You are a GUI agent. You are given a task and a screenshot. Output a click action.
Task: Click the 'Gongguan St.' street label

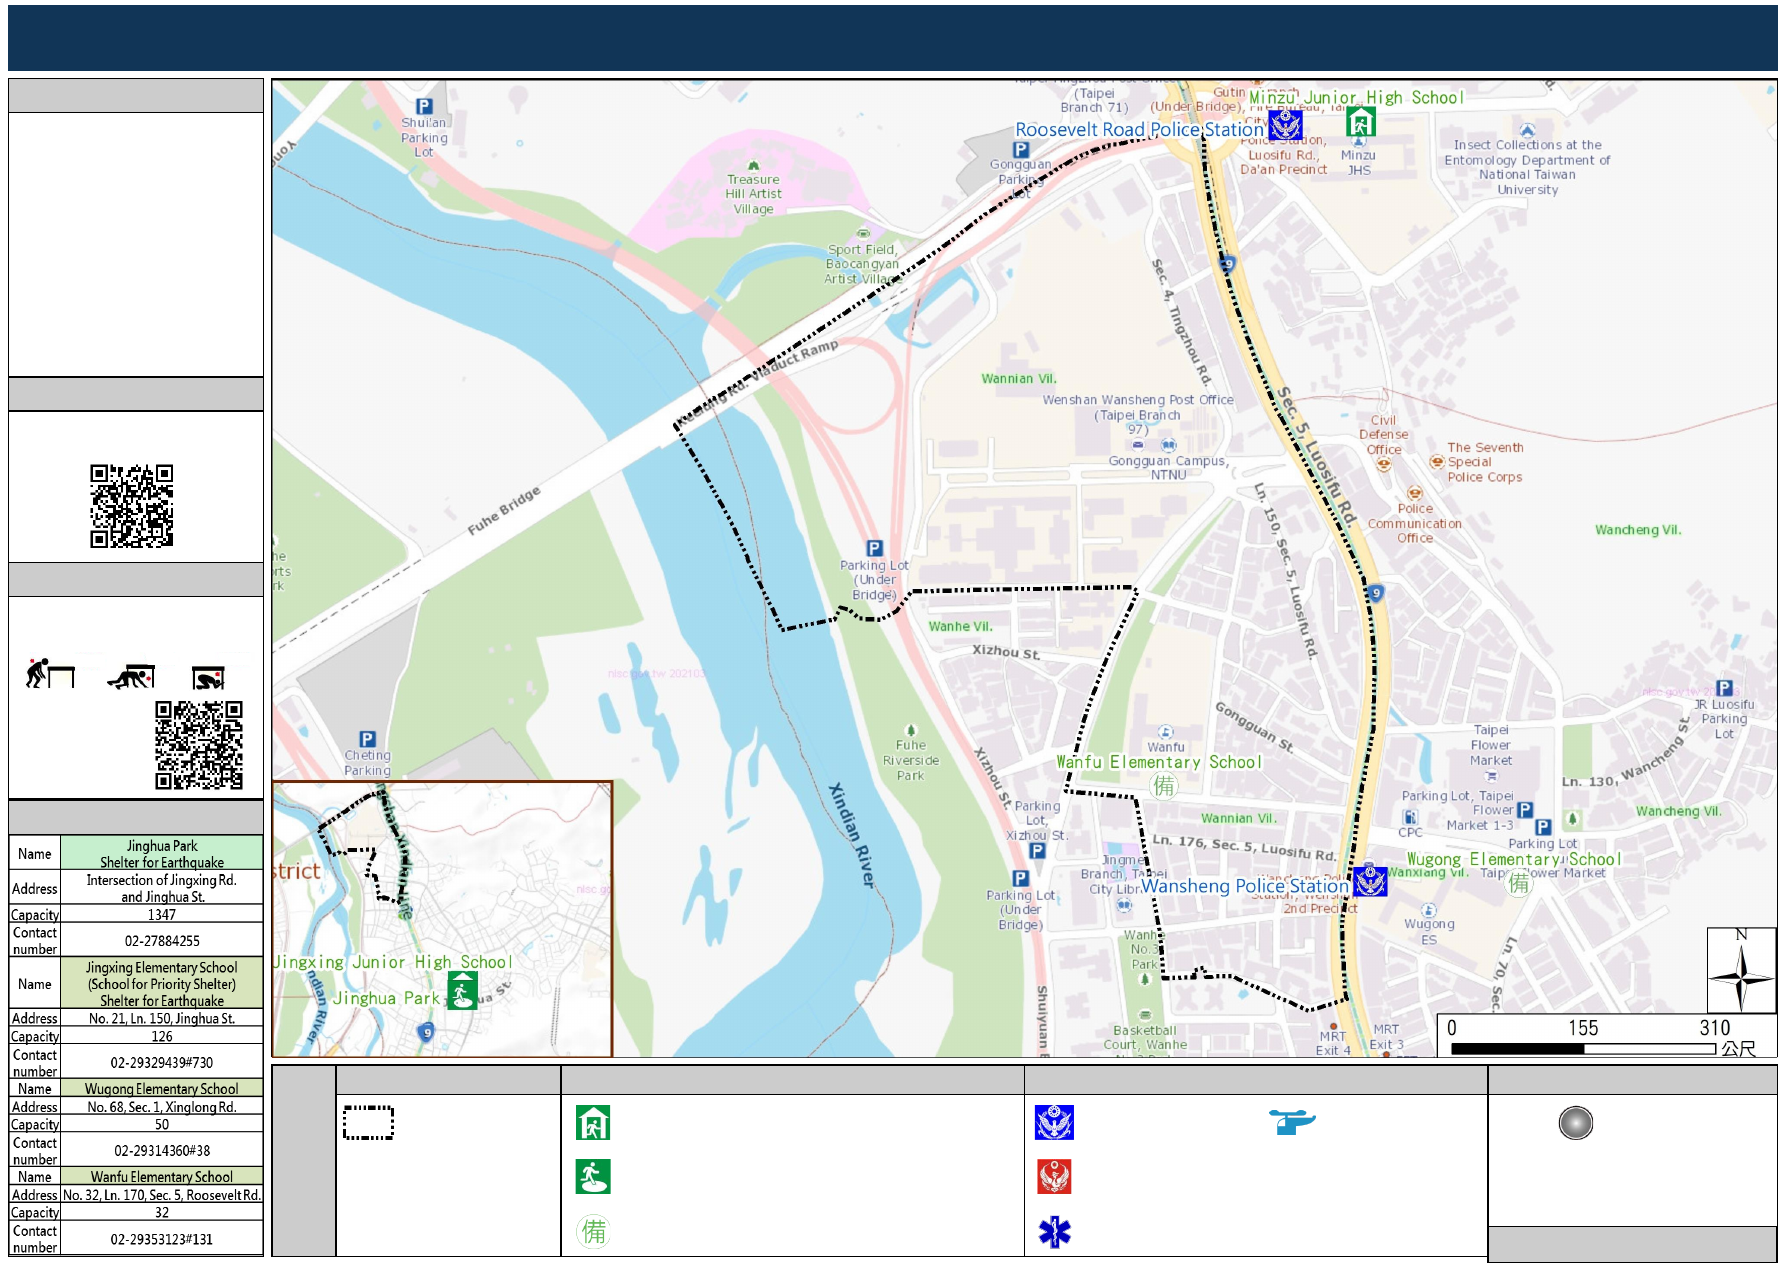coord(1254,727)
